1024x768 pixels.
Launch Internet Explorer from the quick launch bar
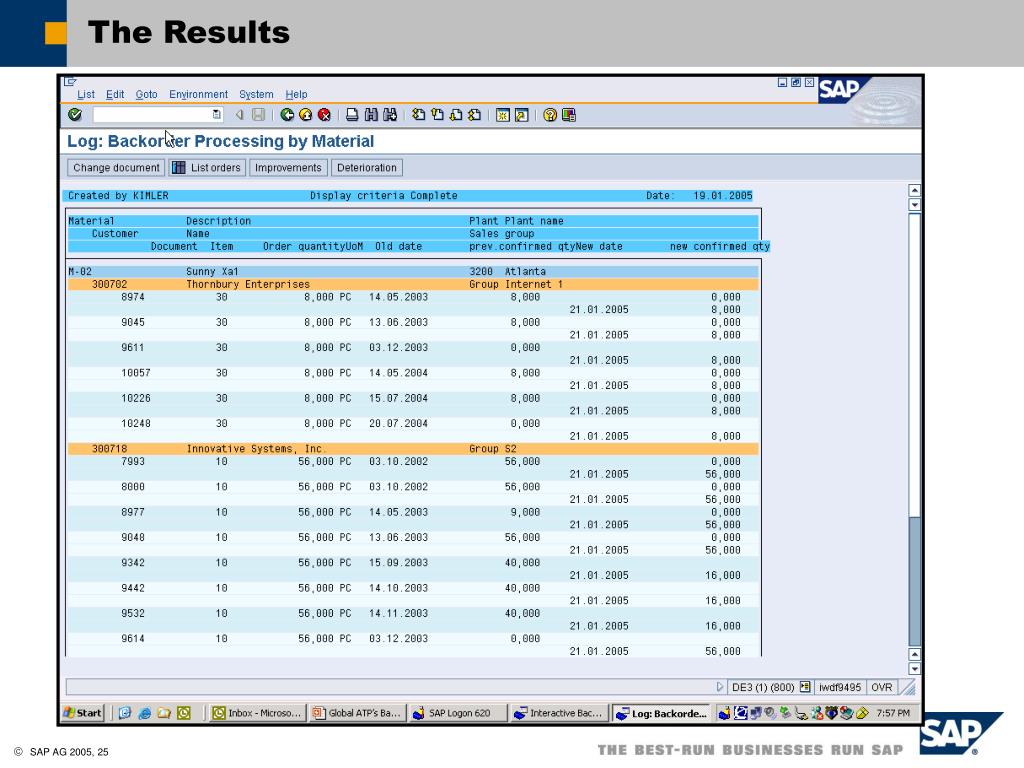[144, 713]
